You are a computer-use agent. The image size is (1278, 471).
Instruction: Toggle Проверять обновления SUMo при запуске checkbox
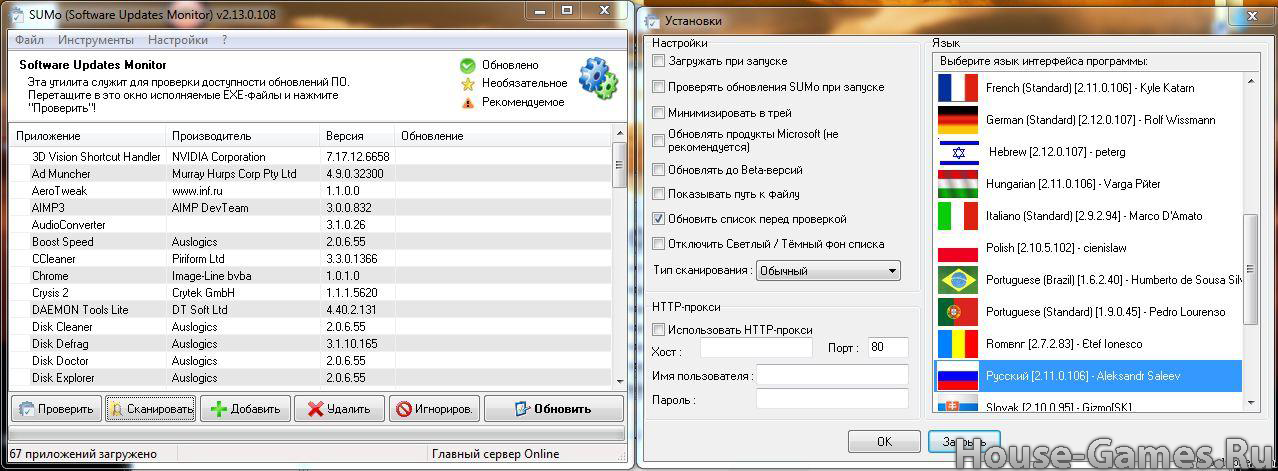(658, 87)
